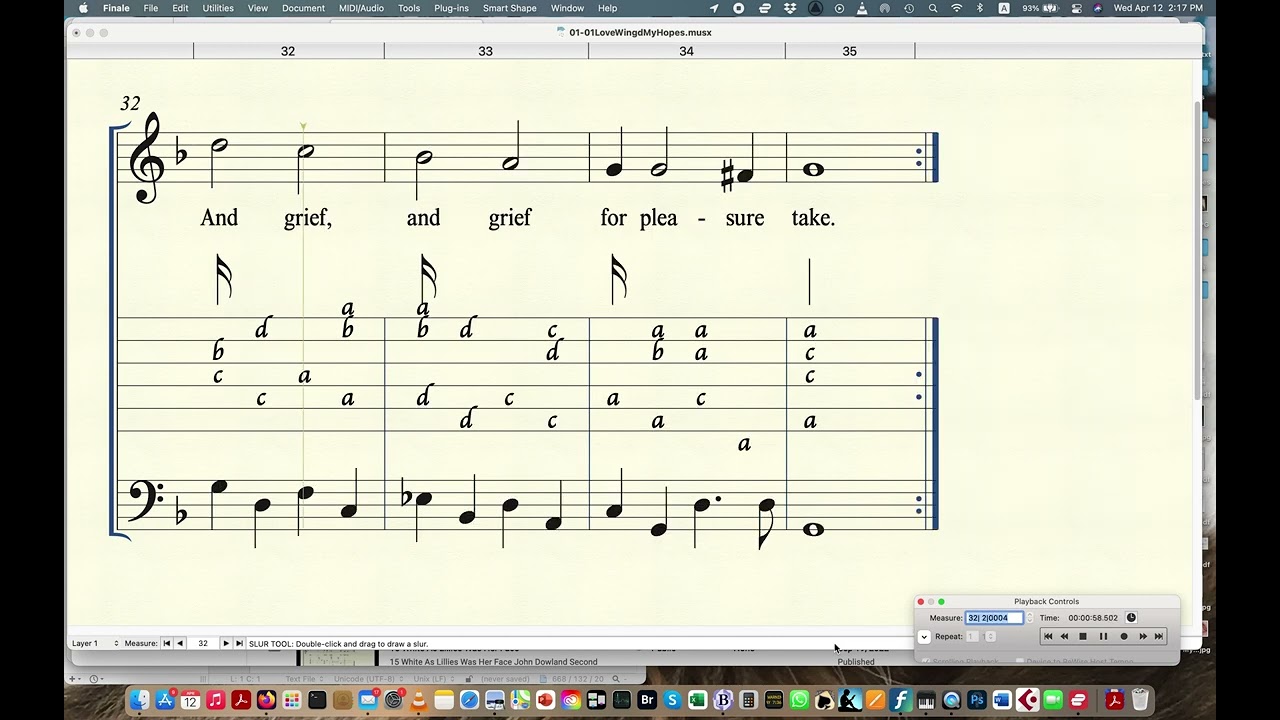1280x720 pixels.
Task: Open the Utilities menu
Action: coord(218,8)
